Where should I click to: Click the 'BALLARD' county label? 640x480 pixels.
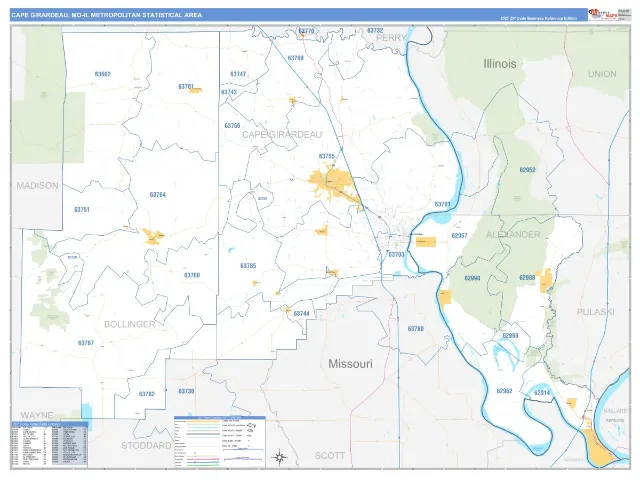[x=615, y=411]
